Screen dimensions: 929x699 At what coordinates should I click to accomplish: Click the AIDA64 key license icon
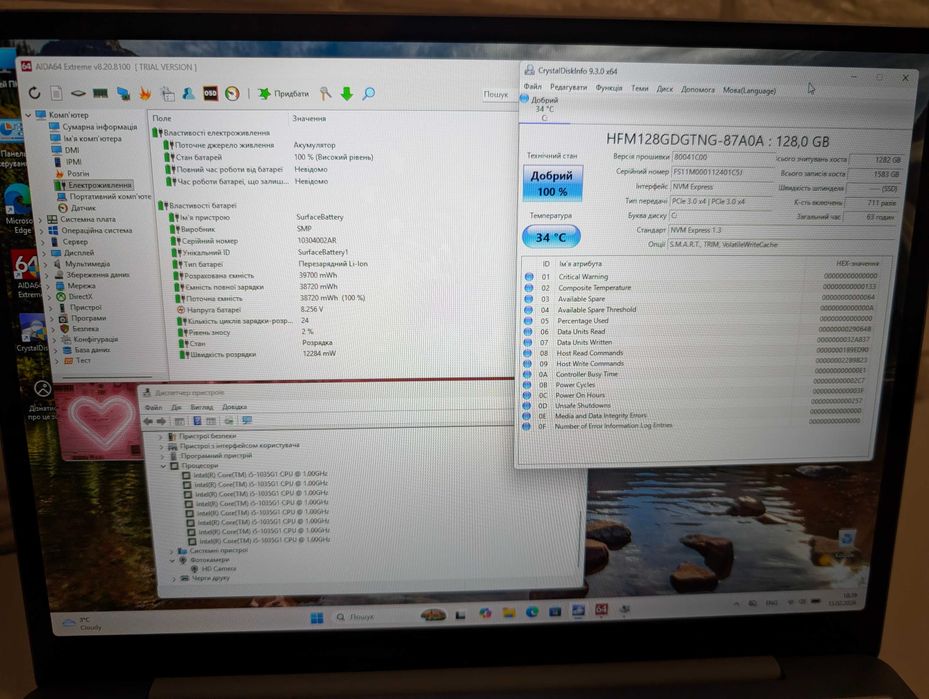(x=325, y=93)
